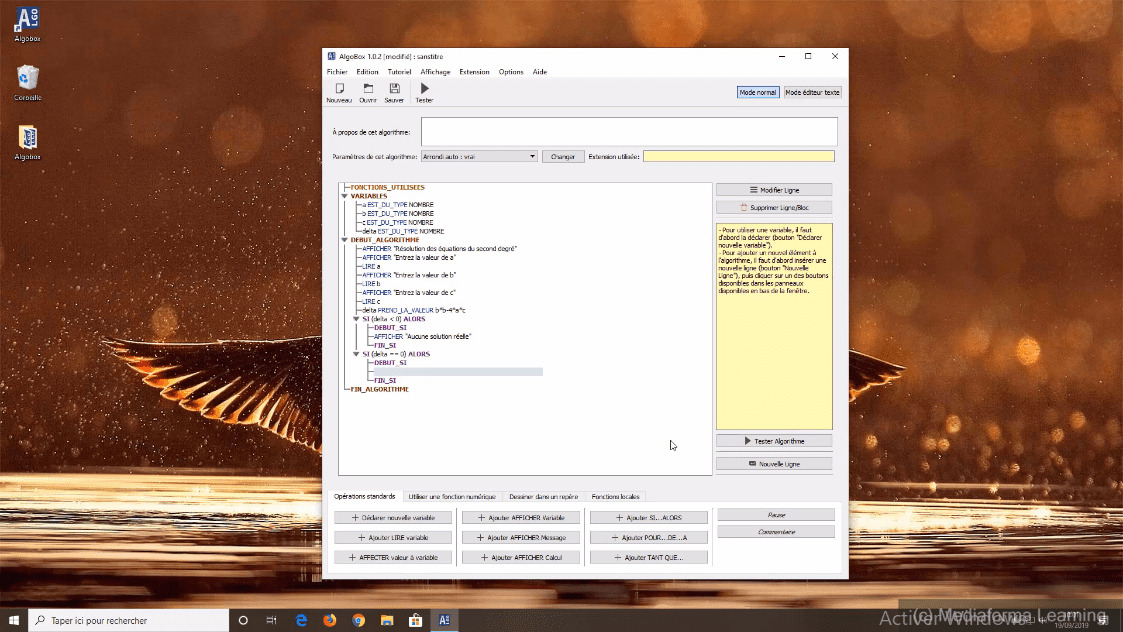The width and height of the screenshot is (1123, 632).
Task: Click the Ajouter SI...ALORS button
Action: click(x=648, y=518)
